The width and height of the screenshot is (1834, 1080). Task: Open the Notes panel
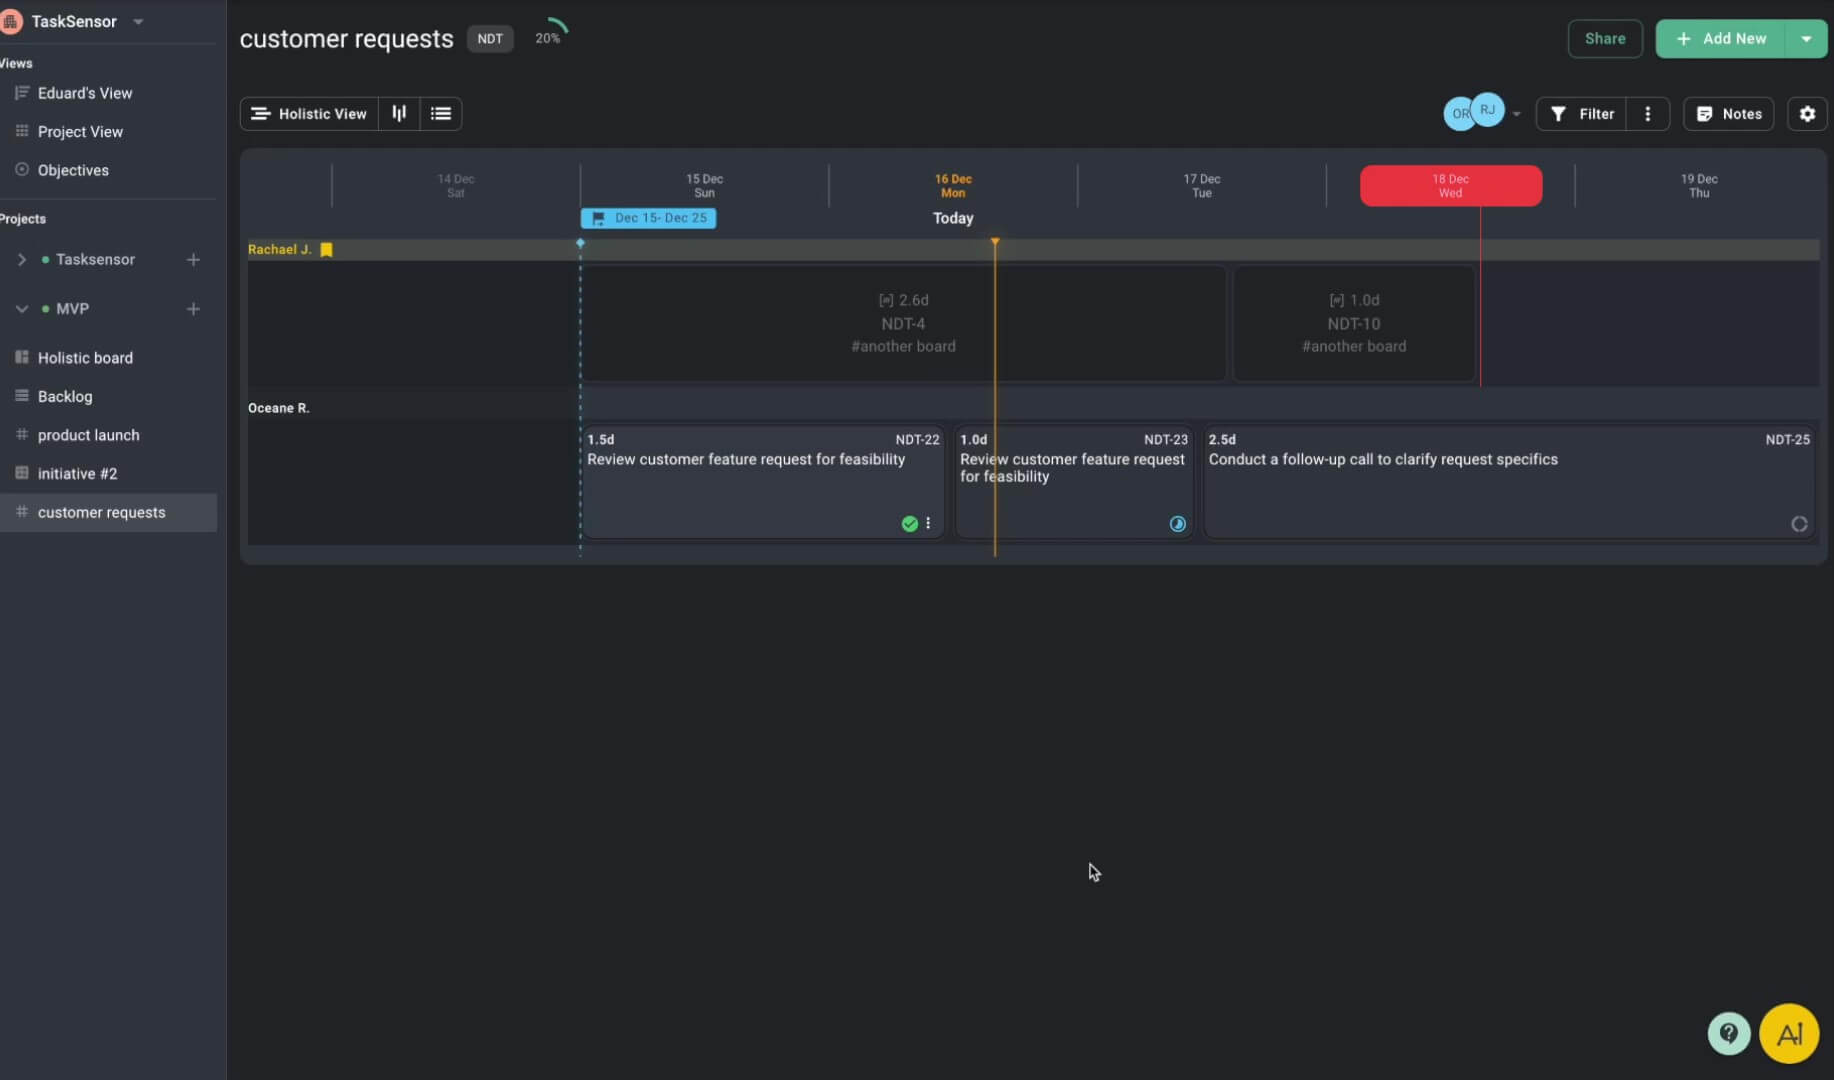(1729, 114)
